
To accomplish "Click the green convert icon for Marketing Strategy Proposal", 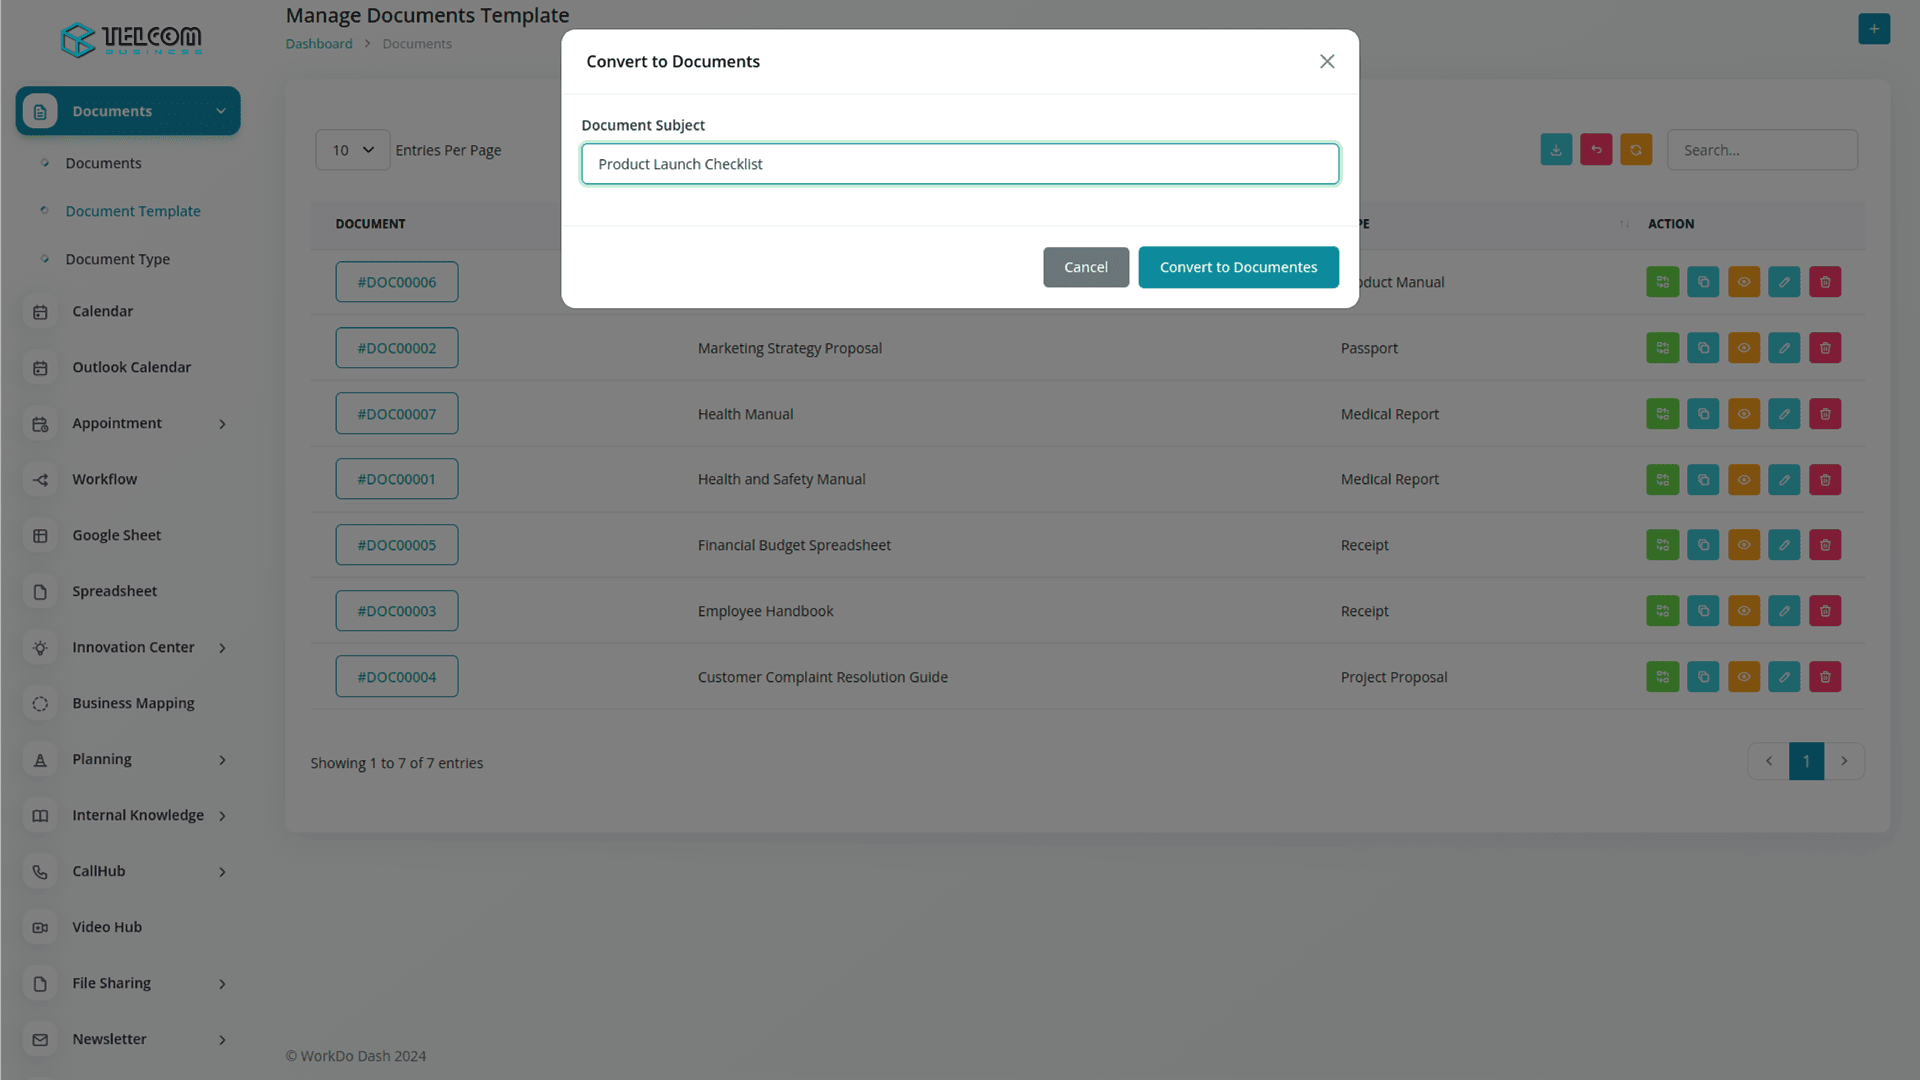I will point(1662,348).
